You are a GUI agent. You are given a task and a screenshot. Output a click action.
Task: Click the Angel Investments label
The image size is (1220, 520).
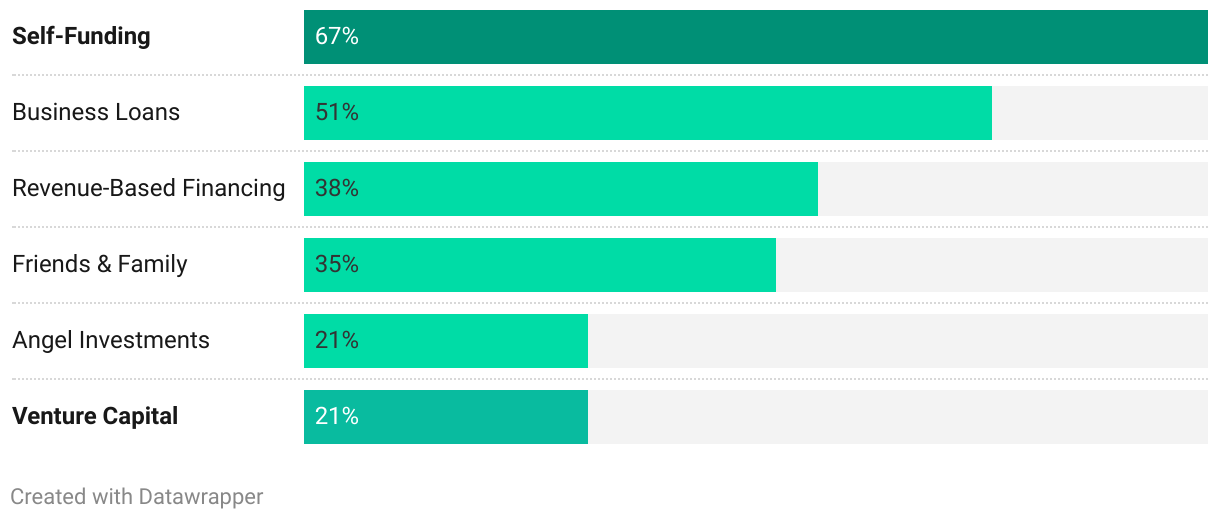[111, 340]
